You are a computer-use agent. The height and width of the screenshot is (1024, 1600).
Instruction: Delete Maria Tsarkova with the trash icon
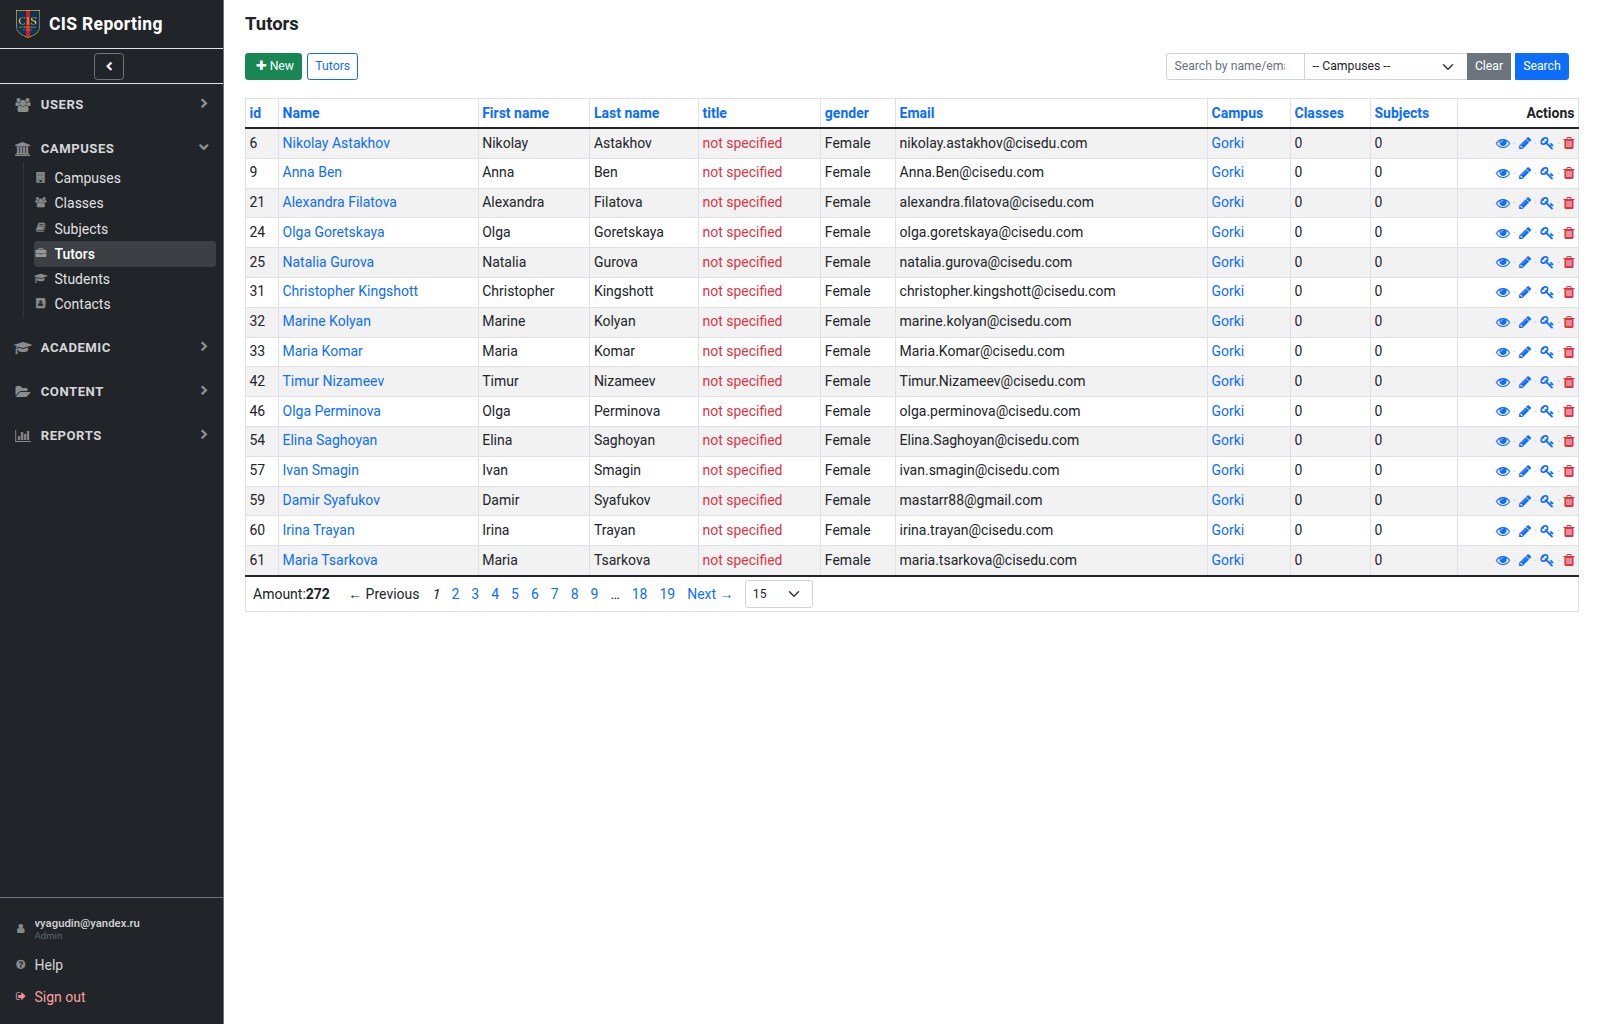[1569, 560]
